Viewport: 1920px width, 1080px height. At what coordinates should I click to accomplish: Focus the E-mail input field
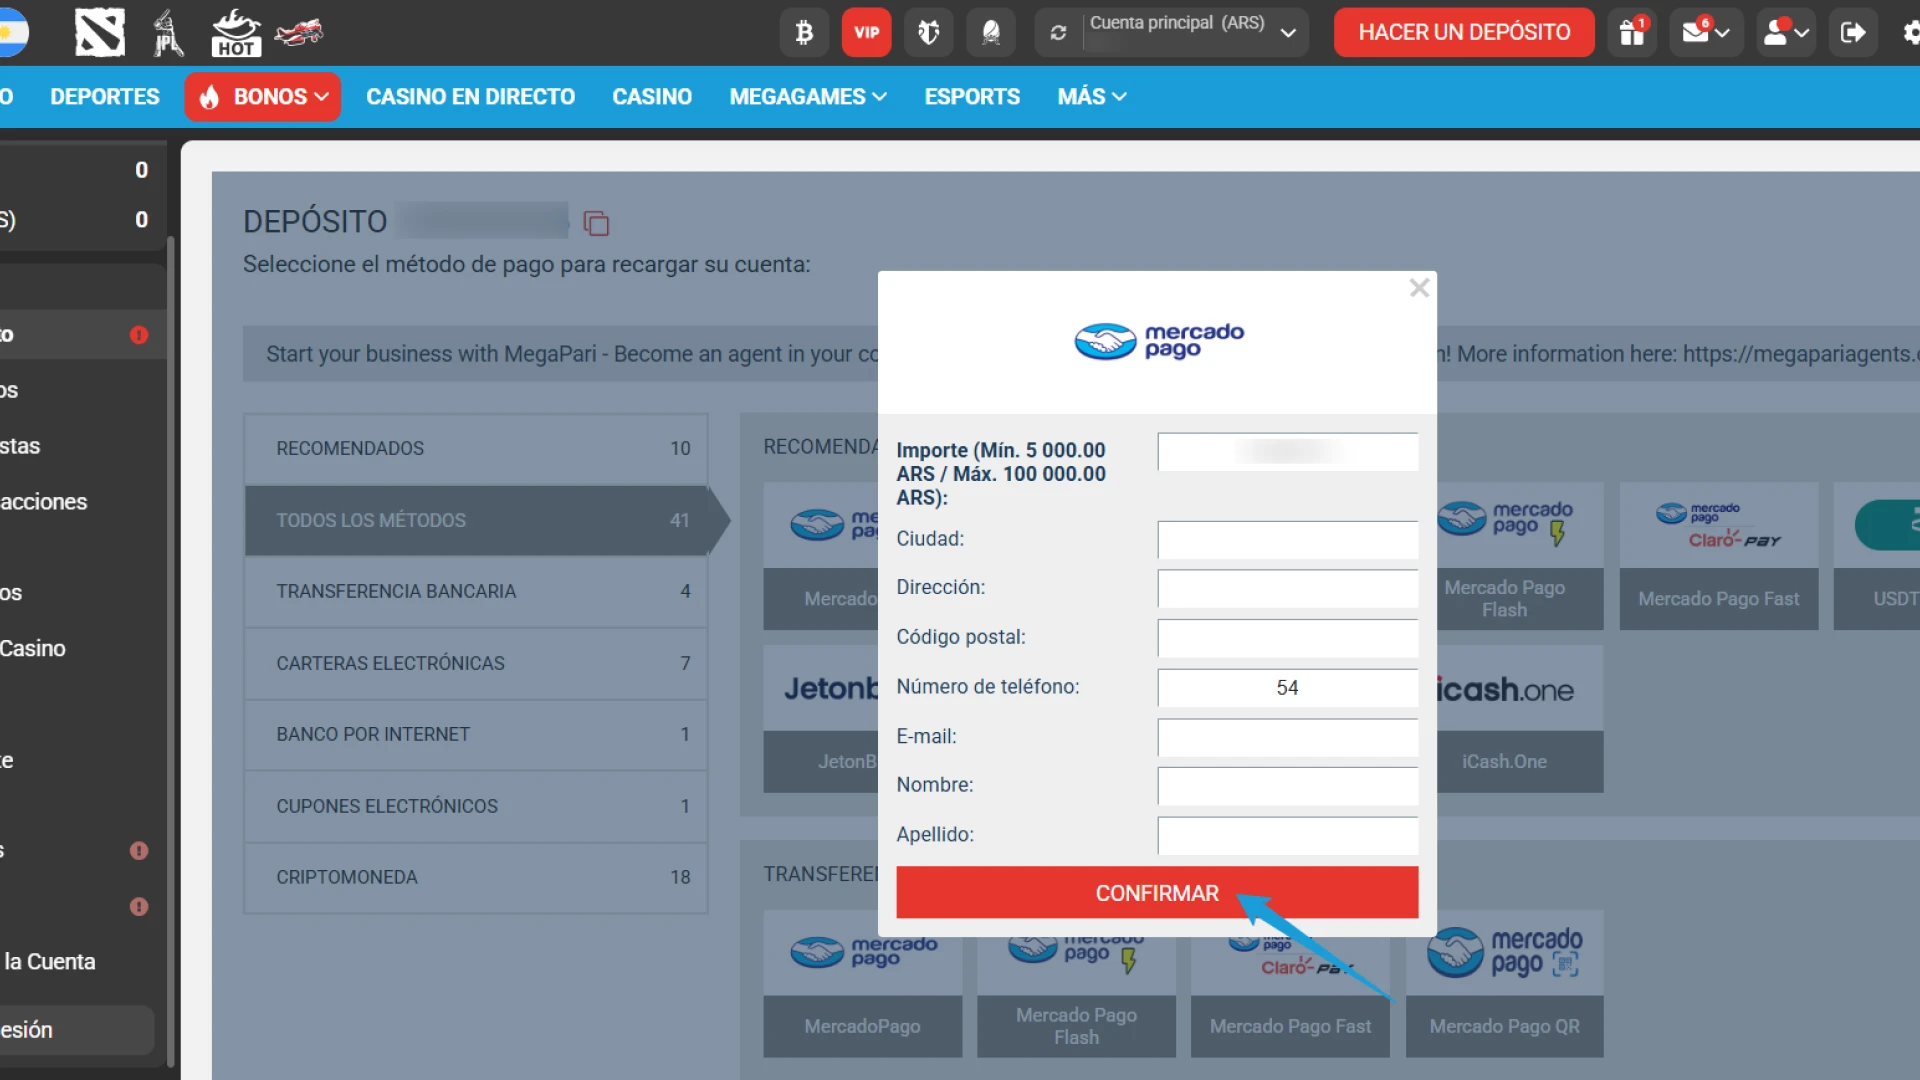click(1287, 737)
